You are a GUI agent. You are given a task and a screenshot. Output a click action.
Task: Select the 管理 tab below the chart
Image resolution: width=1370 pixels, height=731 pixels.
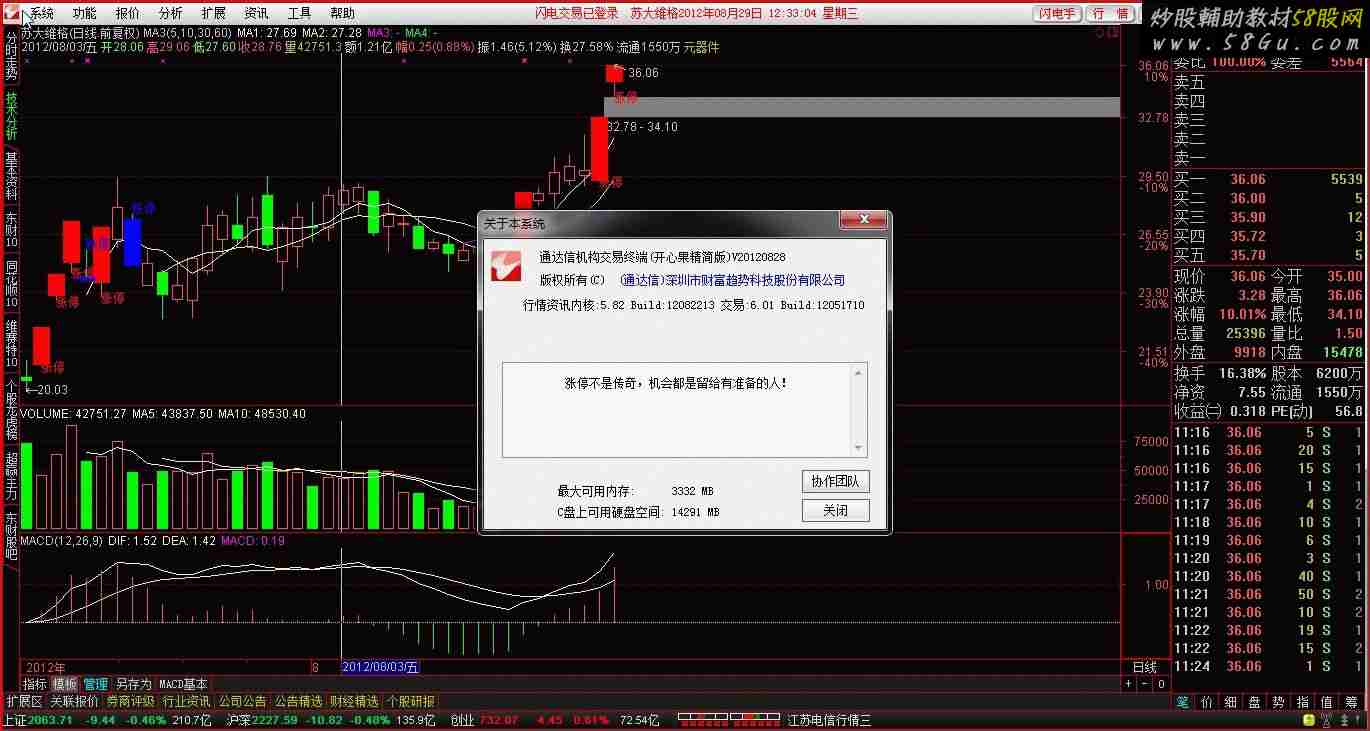point(95,684)
